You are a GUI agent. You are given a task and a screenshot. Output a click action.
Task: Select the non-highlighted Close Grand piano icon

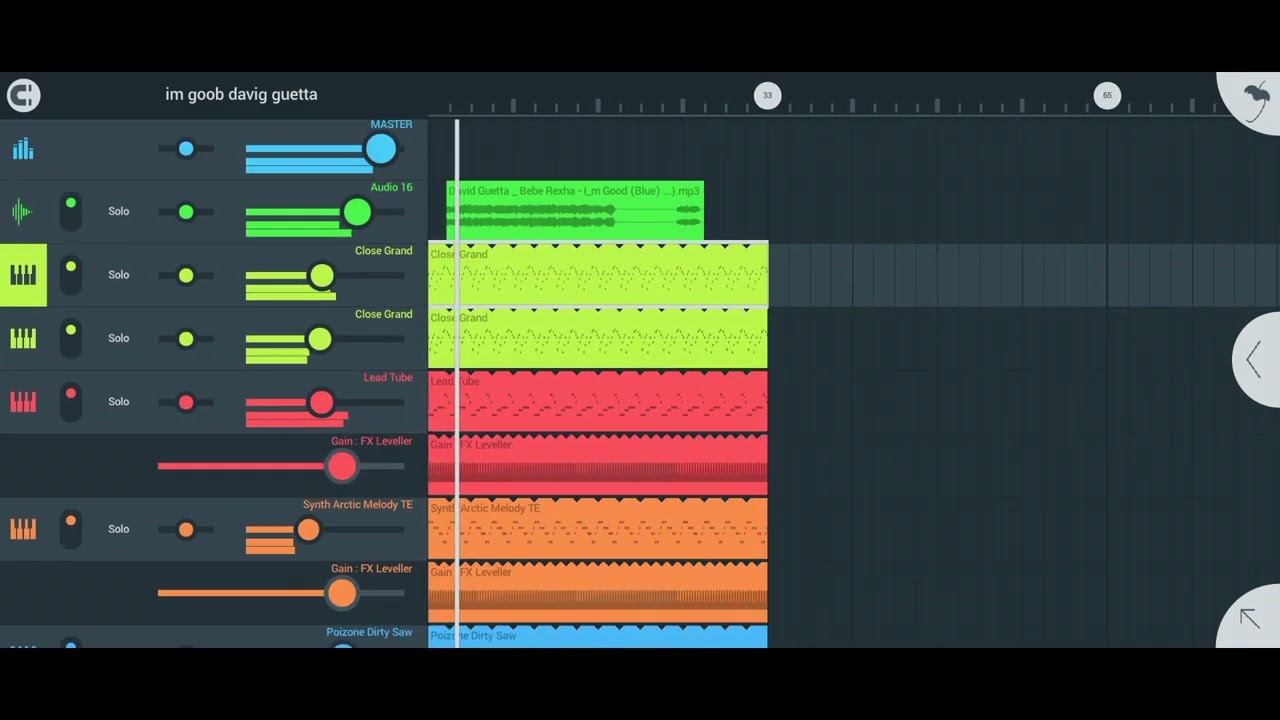tap(23, 338)
